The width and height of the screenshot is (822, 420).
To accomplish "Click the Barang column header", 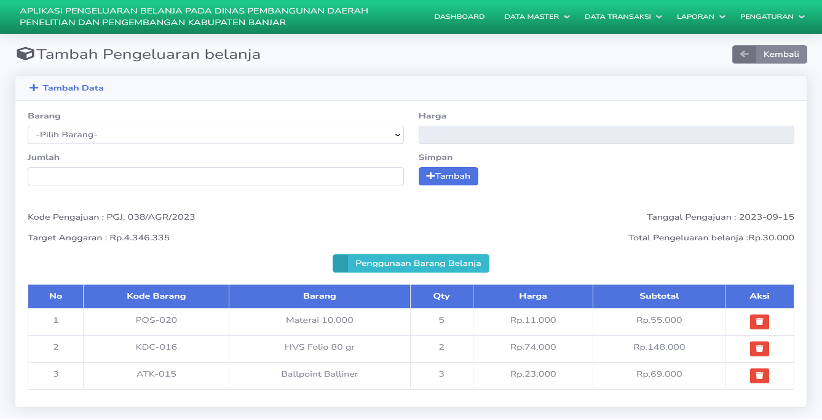I will point(319,296).
